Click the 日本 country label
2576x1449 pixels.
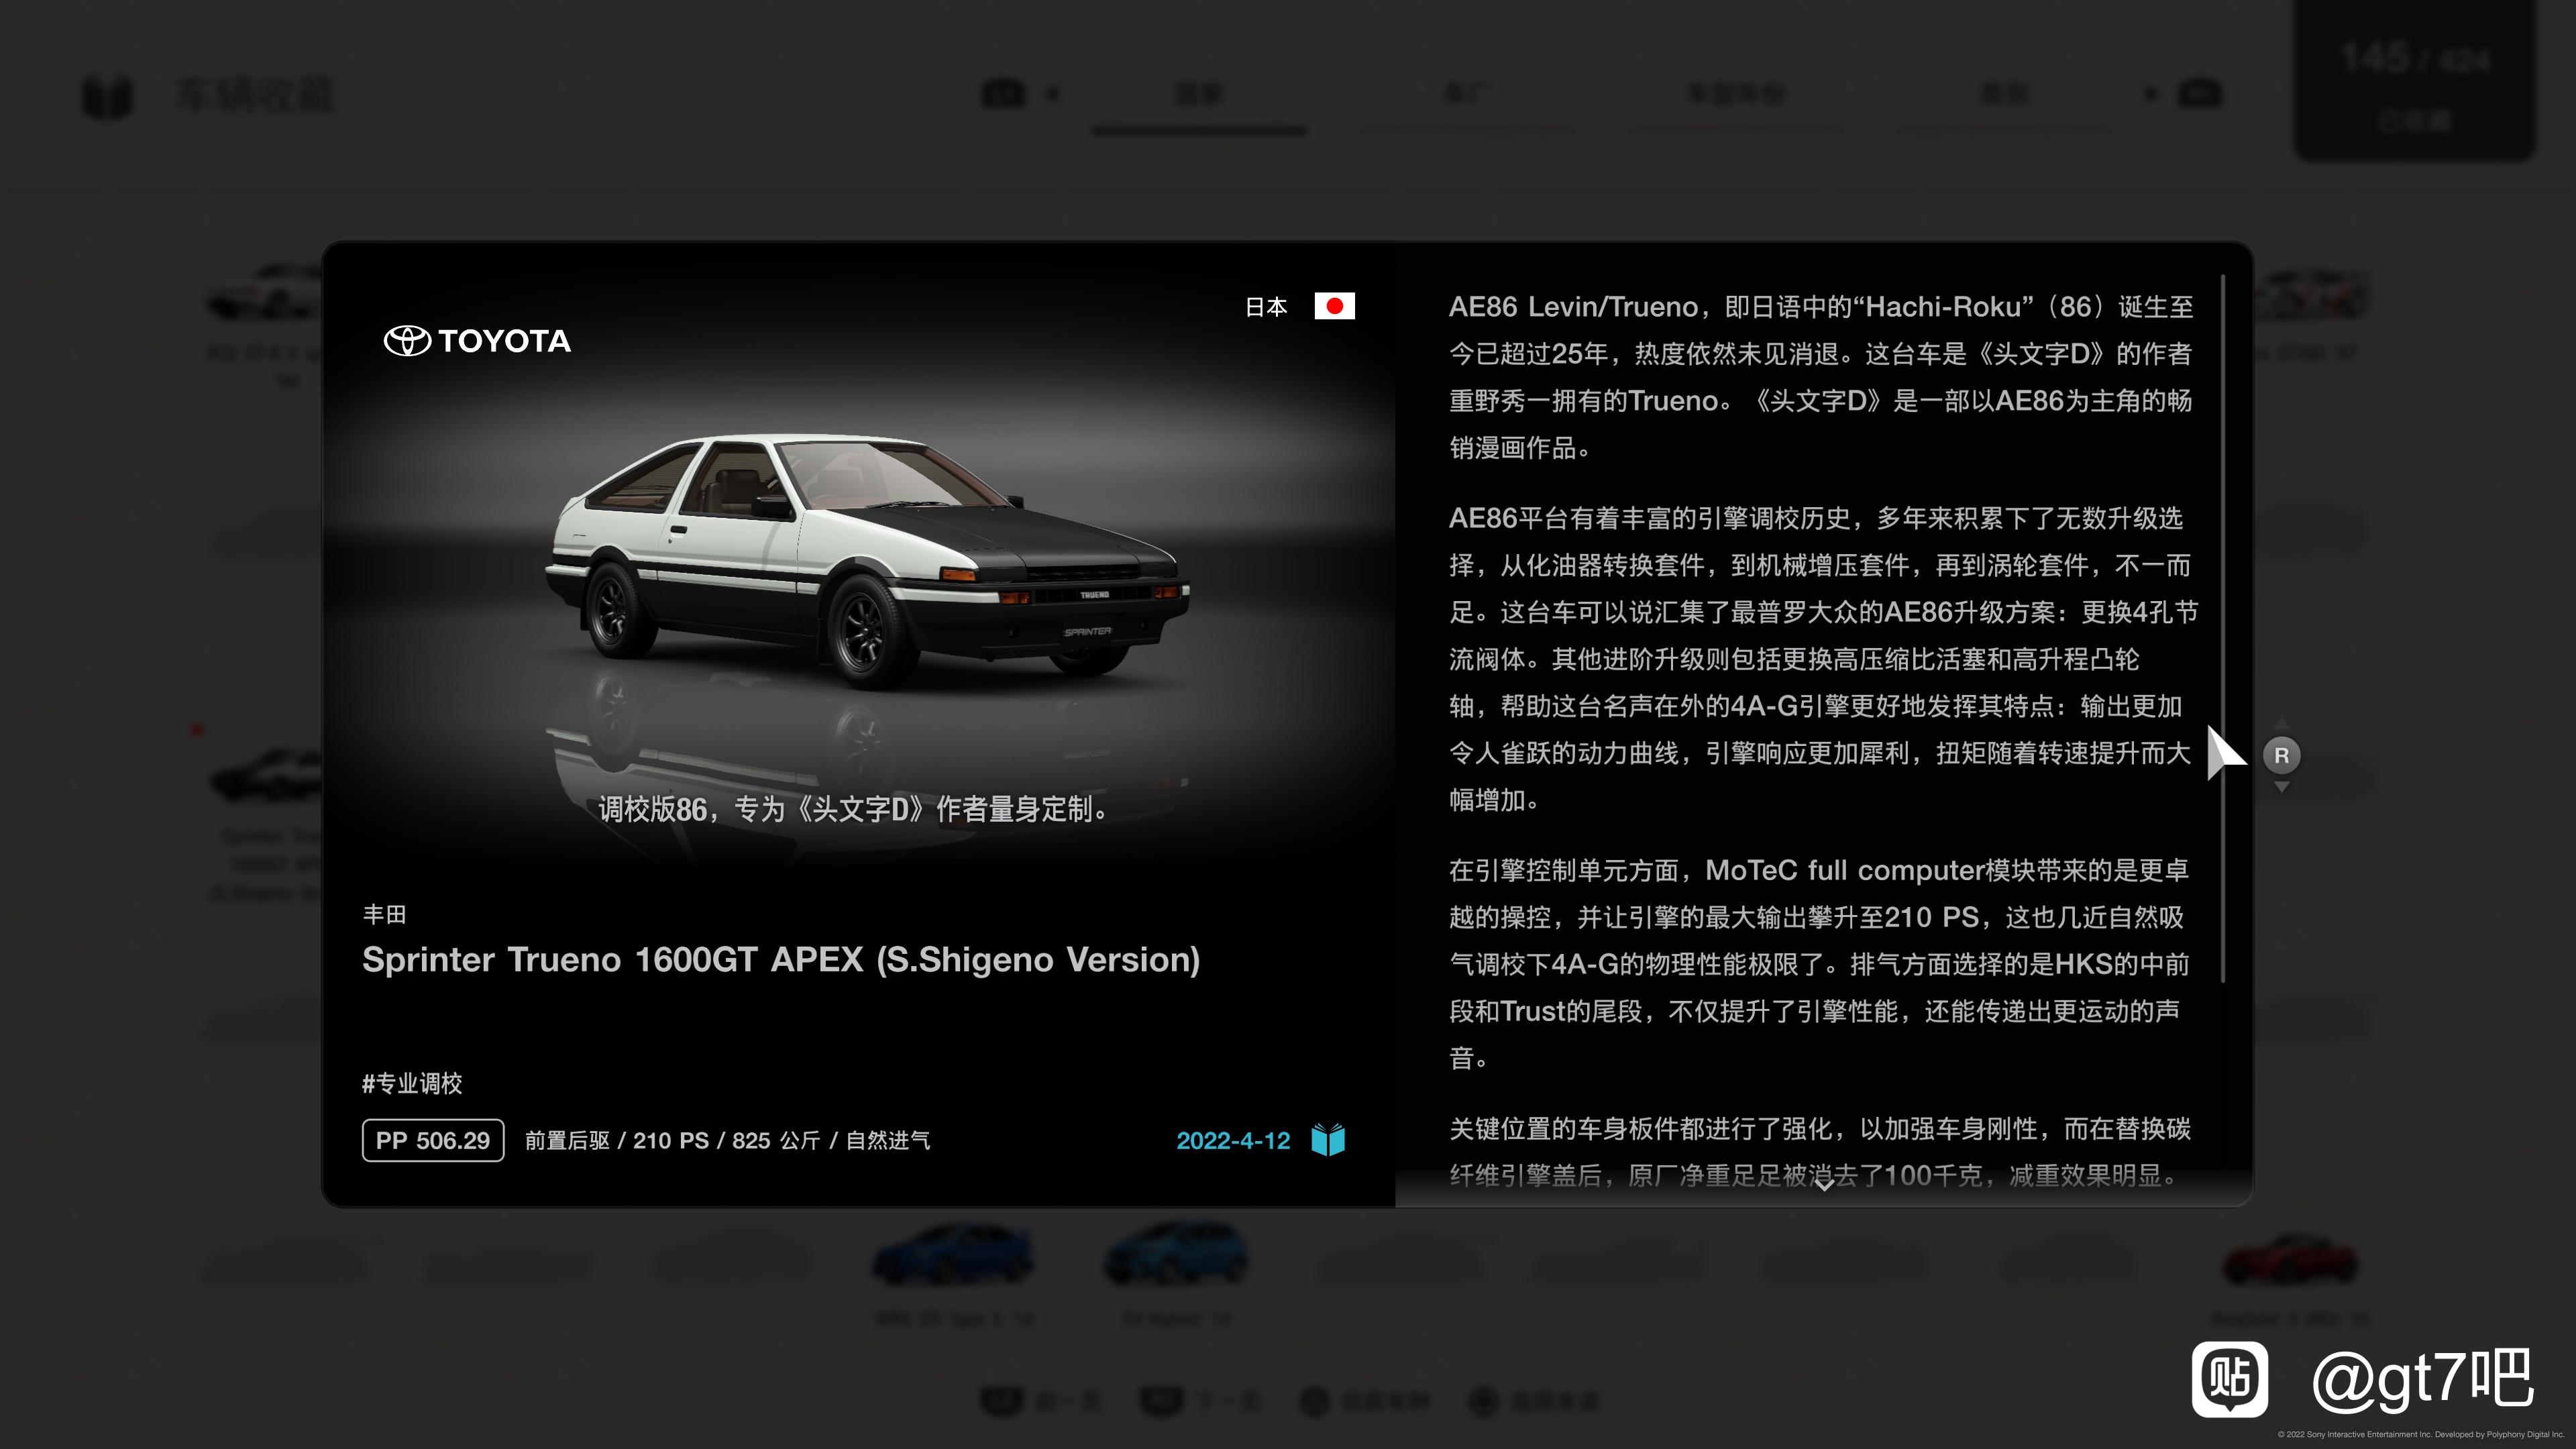[1266, 307]
